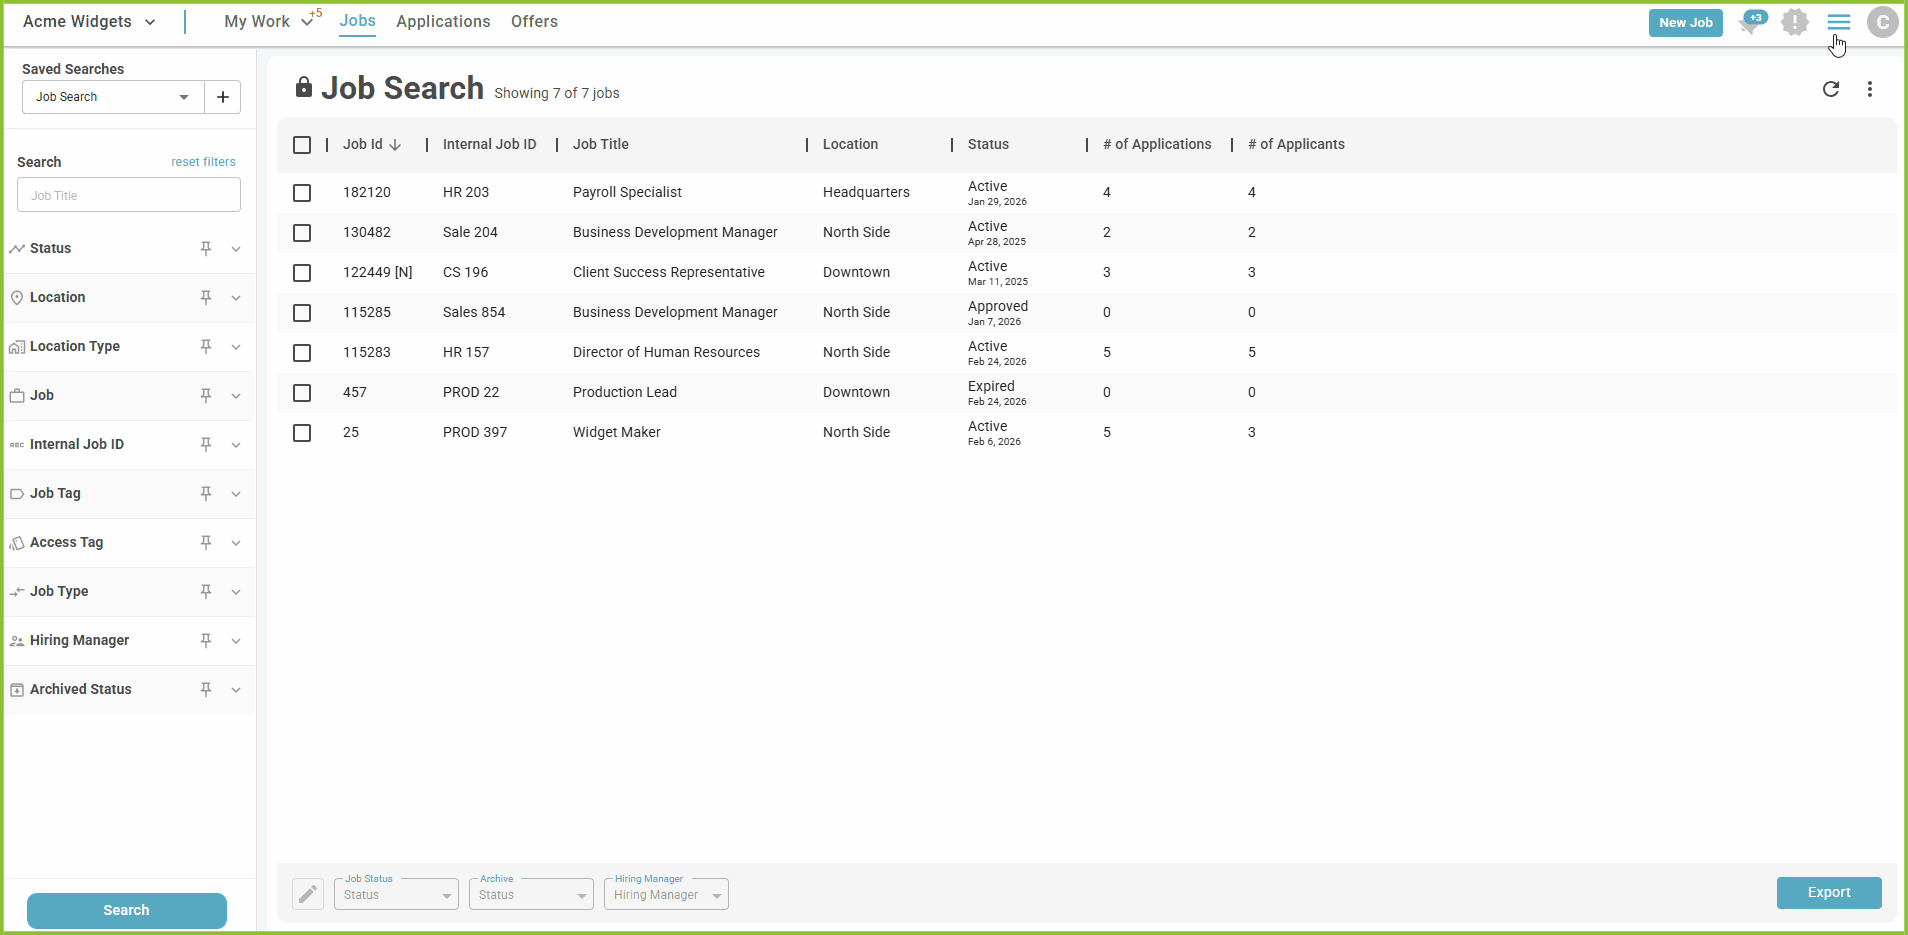The width and height of the screenshot is (1908, 935).
Task: Pin the Hiring Manager filter
Action: [206, 640]
